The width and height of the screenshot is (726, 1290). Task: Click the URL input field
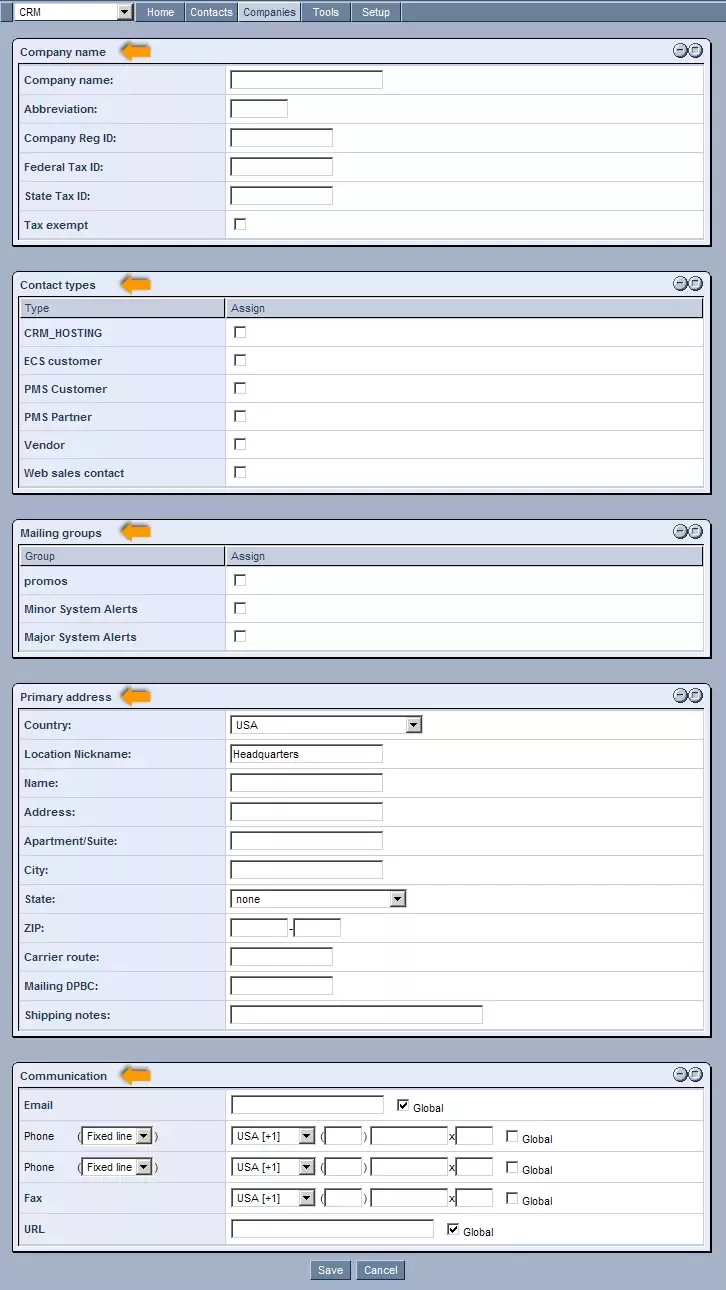coord(333,1229)
